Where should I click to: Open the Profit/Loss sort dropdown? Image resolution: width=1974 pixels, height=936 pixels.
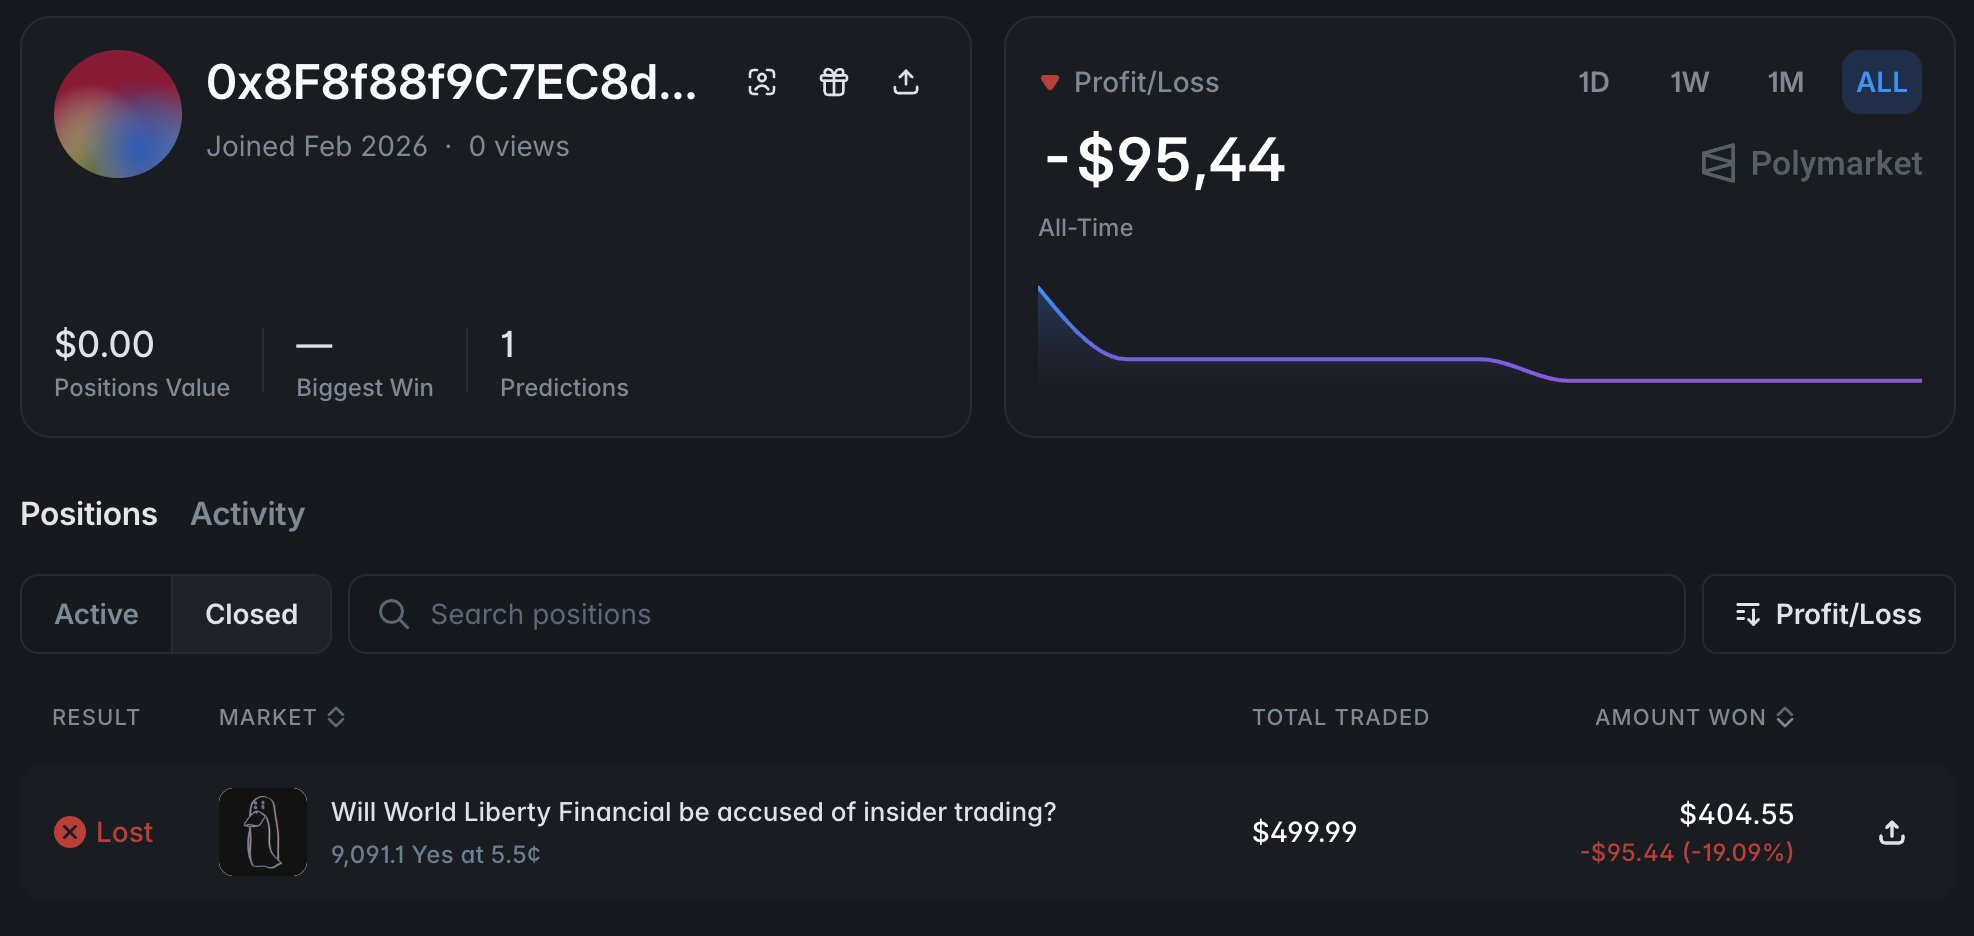coord(1828,614)
